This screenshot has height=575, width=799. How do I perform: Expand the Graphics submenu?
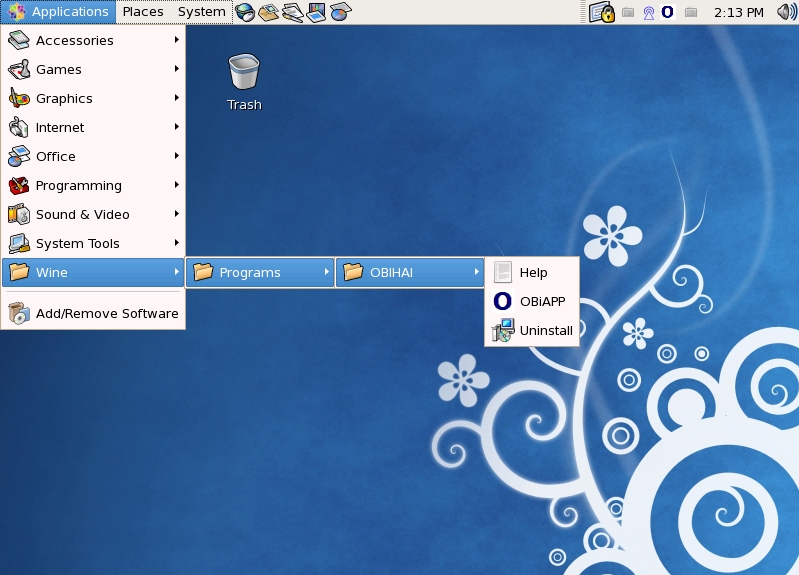click(93, 98)
